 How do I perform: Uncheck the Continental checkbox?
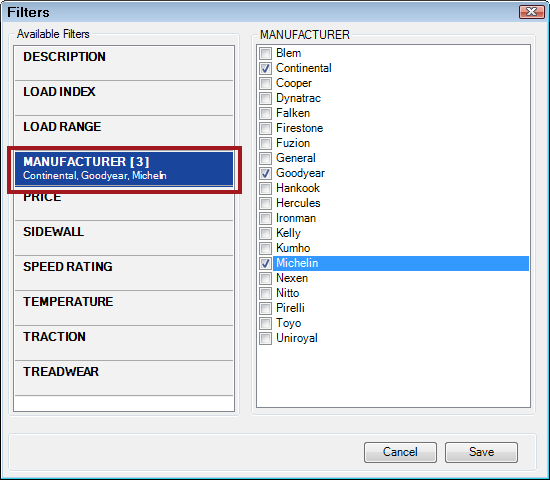266,68
